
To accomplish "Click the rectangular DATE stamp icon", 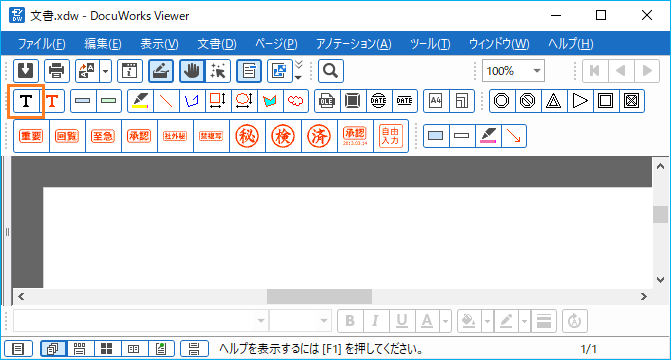I will (x=404, y=101).
